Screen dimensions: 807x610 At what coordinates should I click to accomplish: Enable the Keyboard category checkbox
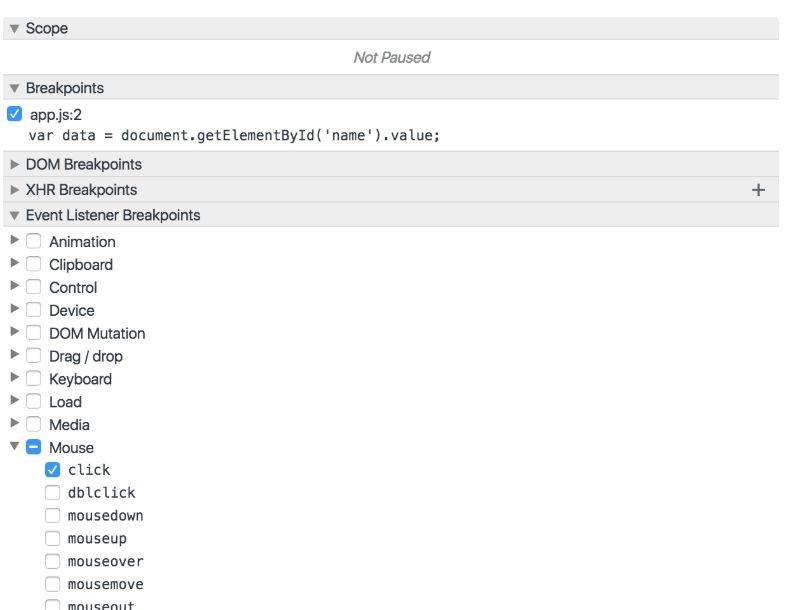[x=33, y=379]
